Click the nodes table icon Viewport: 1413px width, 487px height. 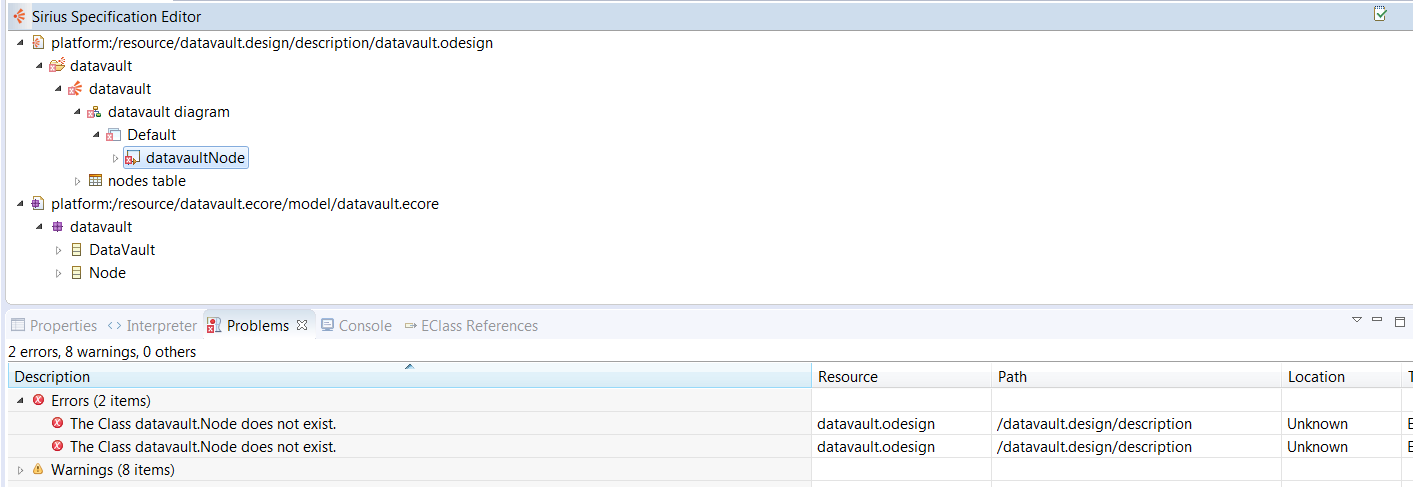pos(95,181)
